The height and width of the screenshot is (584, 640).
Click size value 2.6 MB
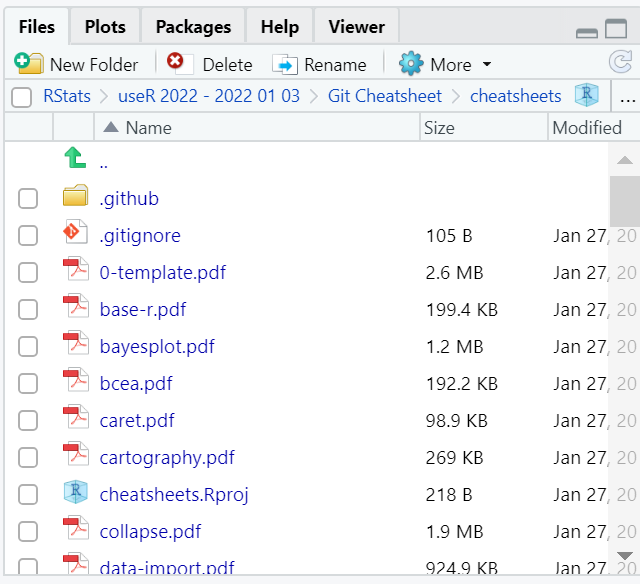[x=455, y=273]
